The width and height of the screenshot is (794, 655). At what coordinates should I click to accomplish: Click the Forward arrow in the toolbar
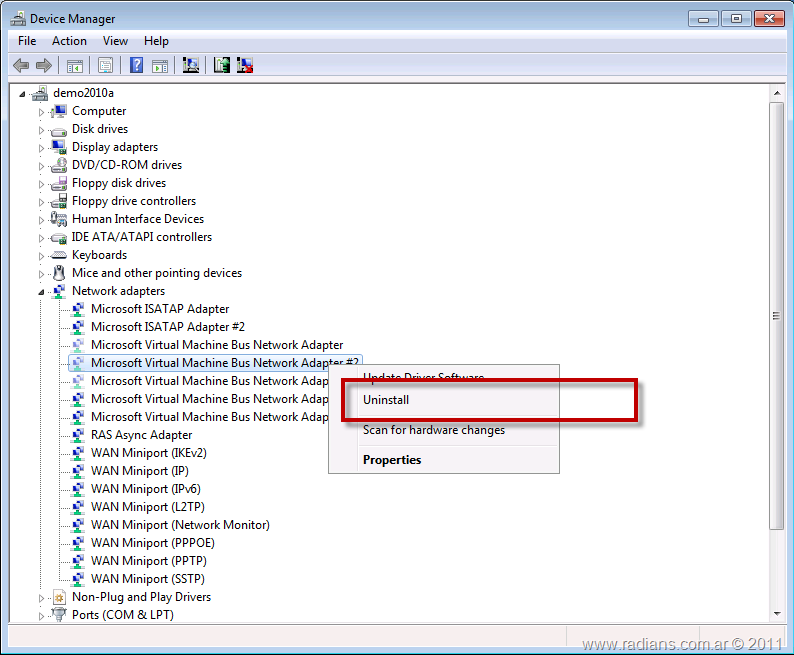(x=43, y=66)
